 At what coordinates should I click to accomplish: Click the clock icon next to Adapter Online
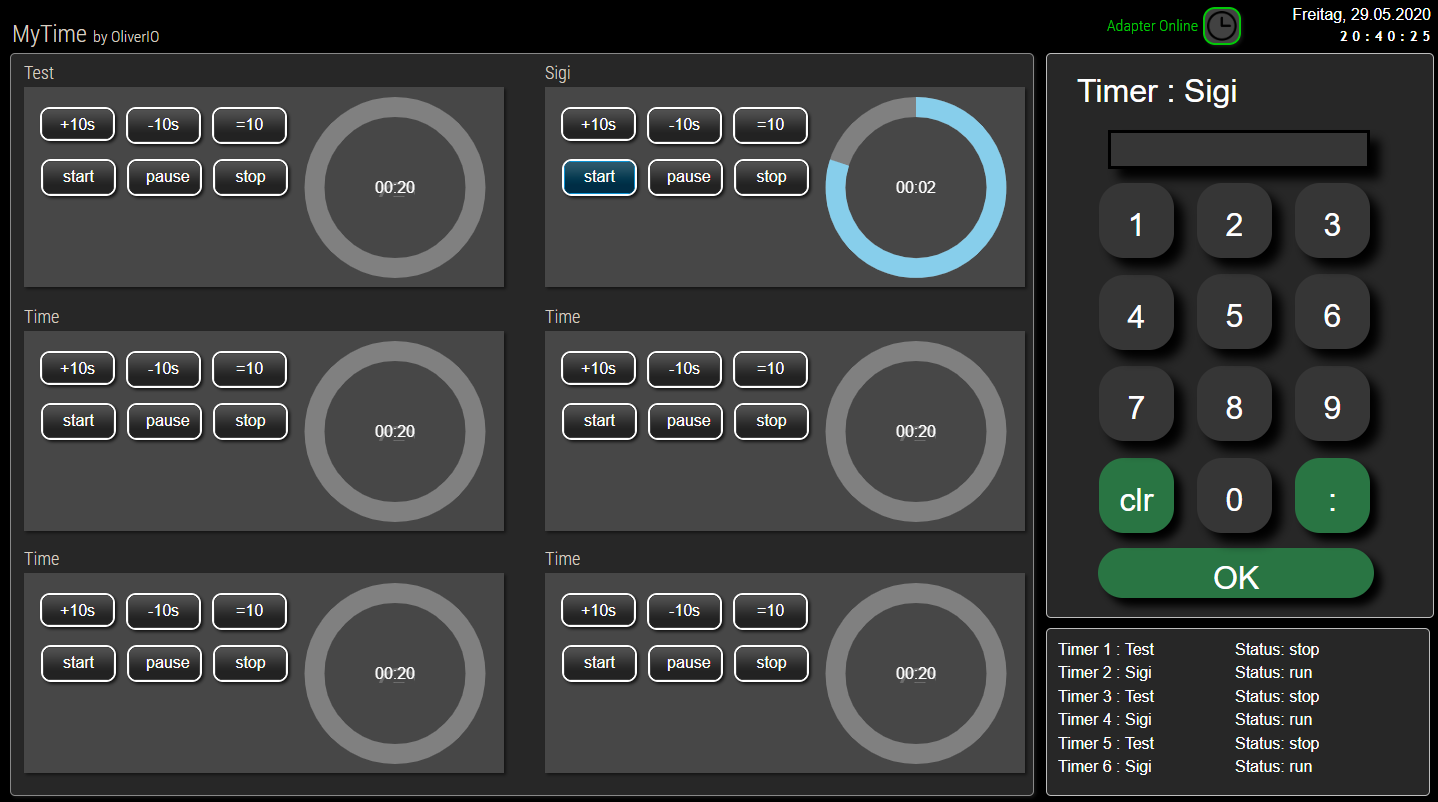click(1221, 26)
